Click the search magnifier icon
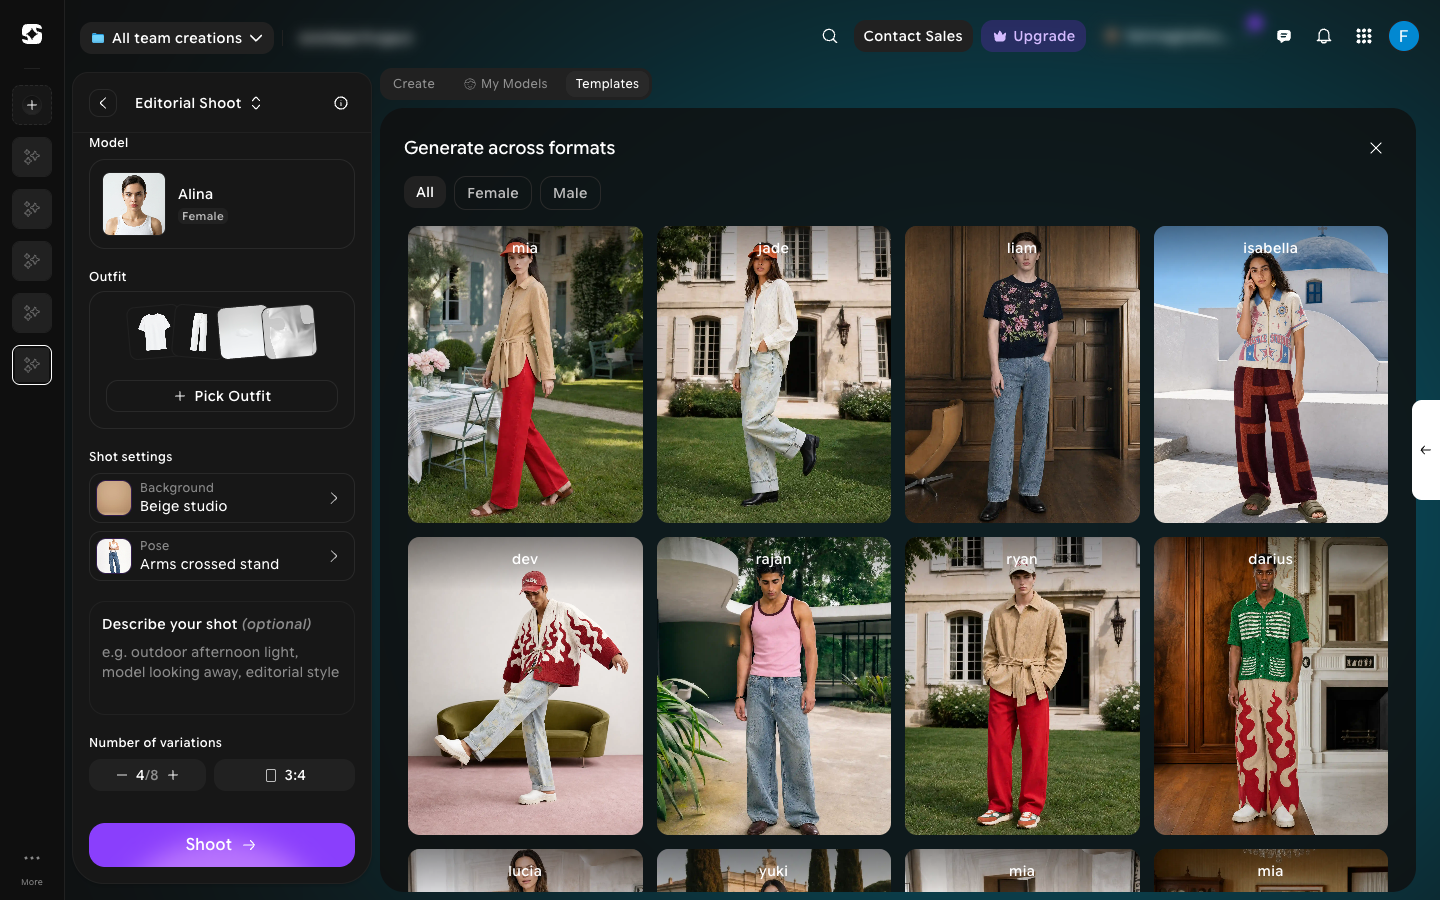 tap(830, 36)
